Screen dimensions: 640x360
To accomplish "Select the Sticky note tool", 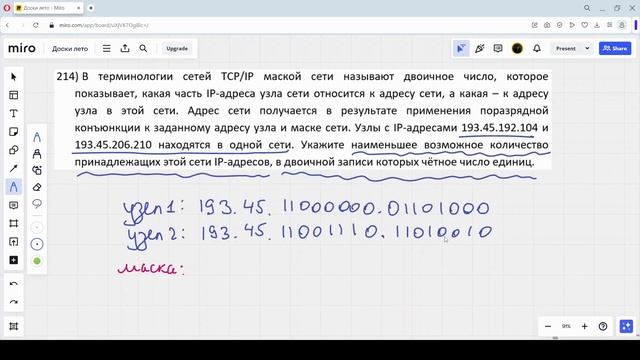I will [13, 132].
